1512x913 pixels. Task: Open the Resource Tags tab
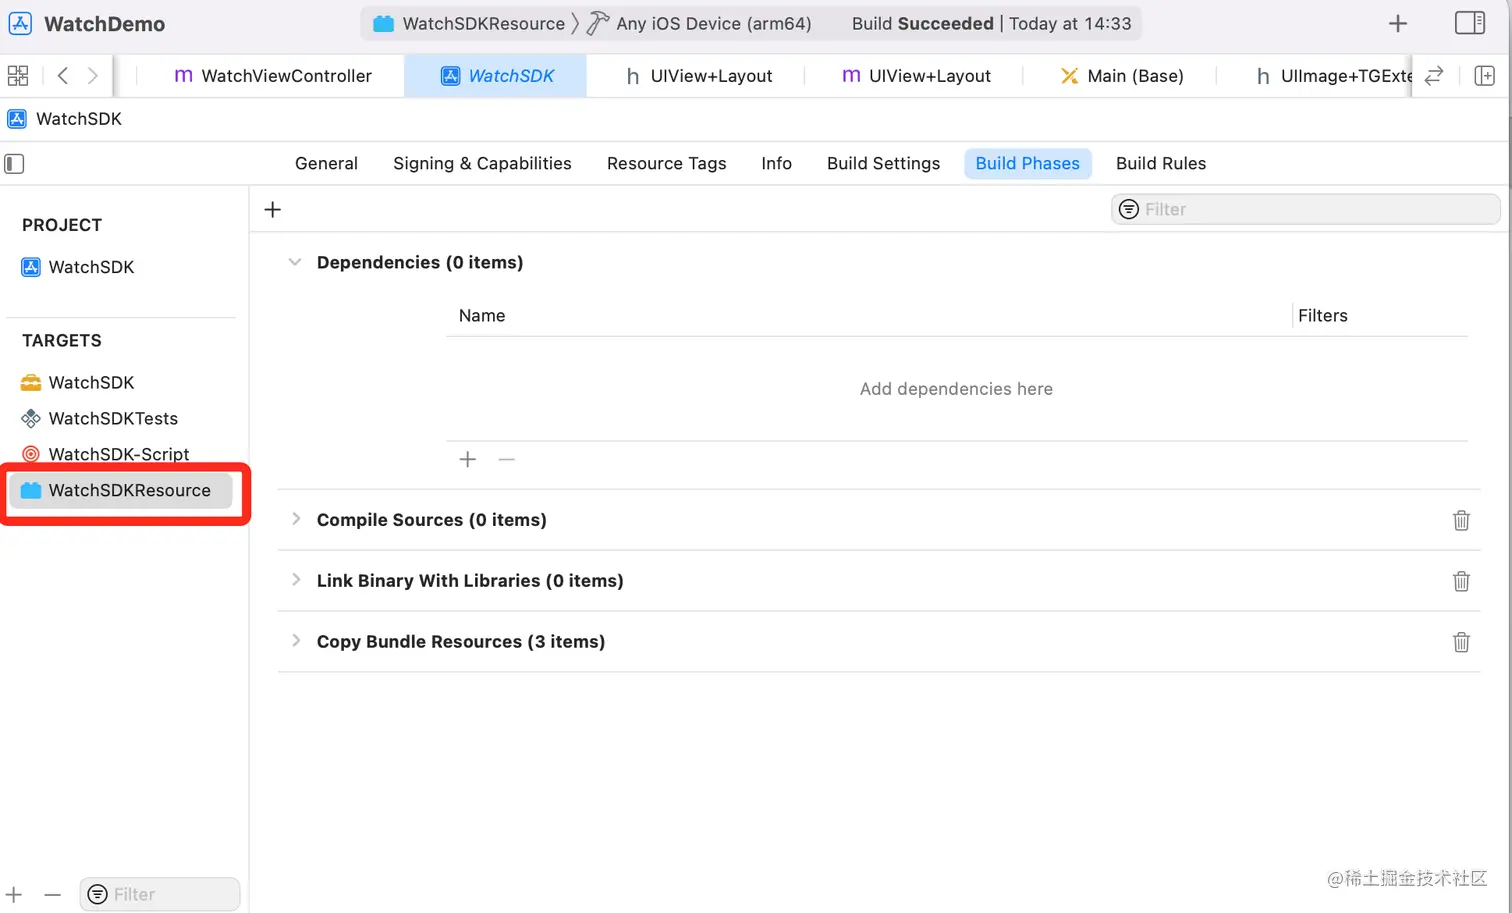click(x=666, y=164)
